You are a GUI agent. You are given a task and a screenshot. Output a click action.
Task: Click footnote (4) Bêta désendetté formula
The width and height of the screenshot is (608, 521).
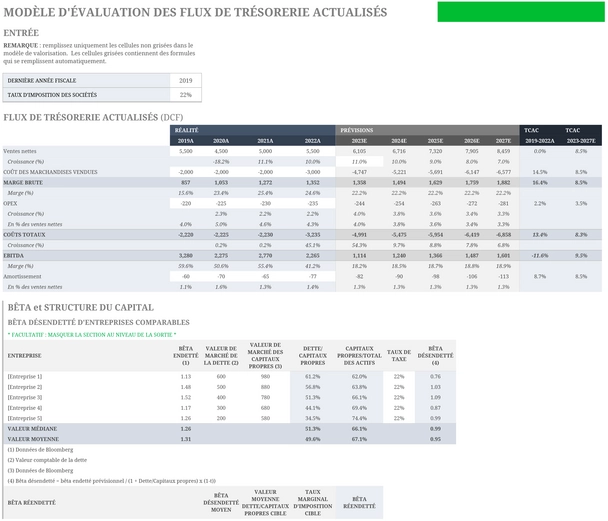(112, 481)
